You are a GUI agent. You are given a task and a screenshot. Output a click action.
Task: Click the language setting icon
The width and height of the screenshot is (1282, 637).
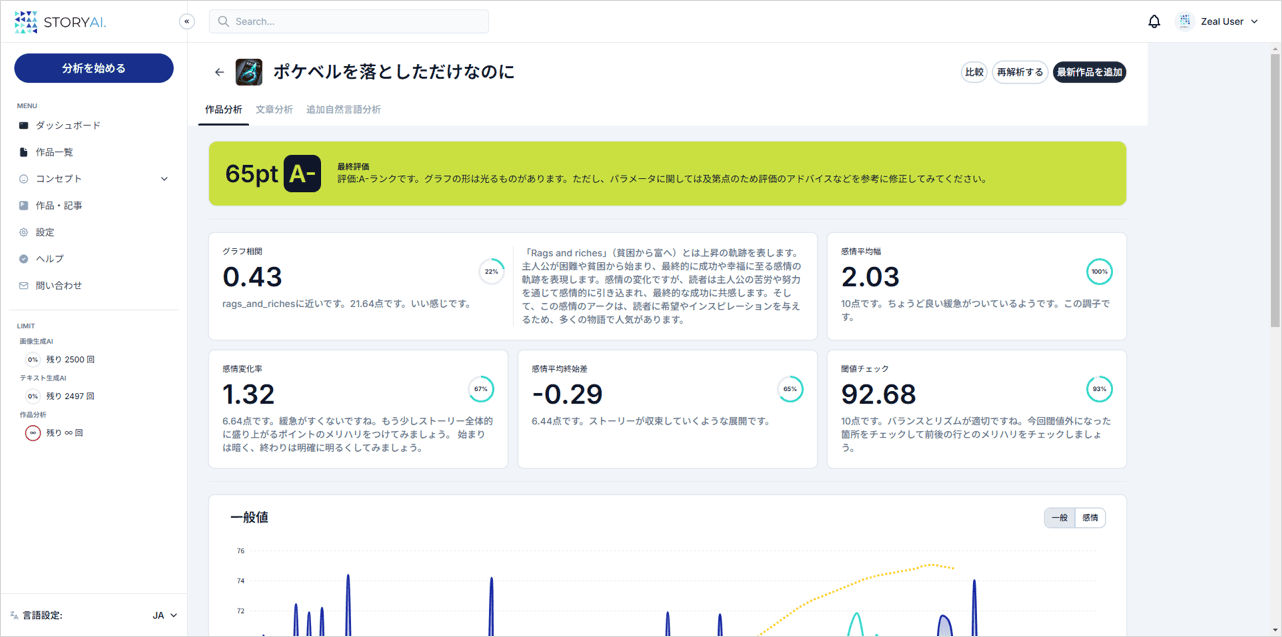click(x=14, y=616)
